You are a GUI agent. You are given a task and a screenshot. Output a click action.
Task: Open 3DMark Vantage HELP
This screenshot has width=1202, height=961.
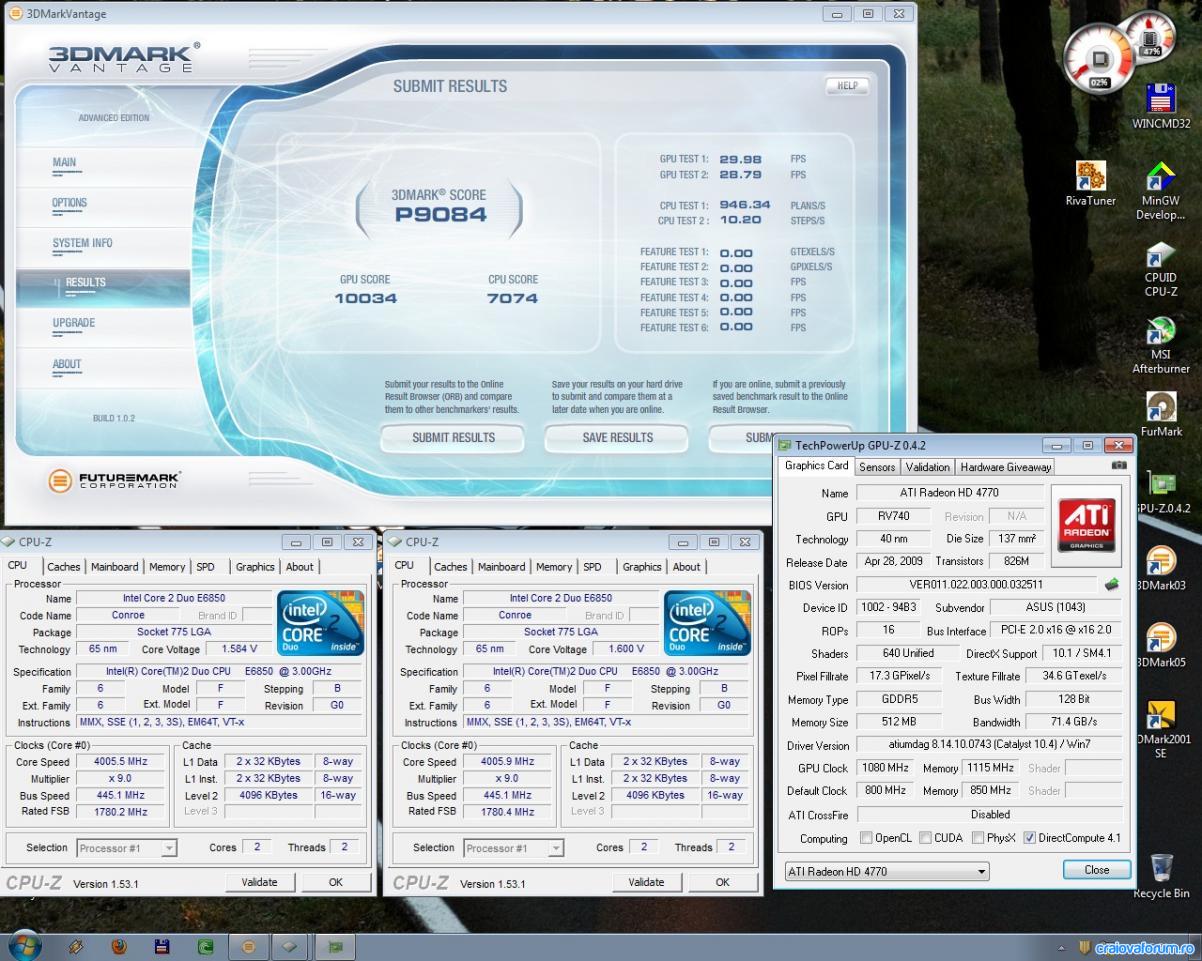tap(847, 86)
